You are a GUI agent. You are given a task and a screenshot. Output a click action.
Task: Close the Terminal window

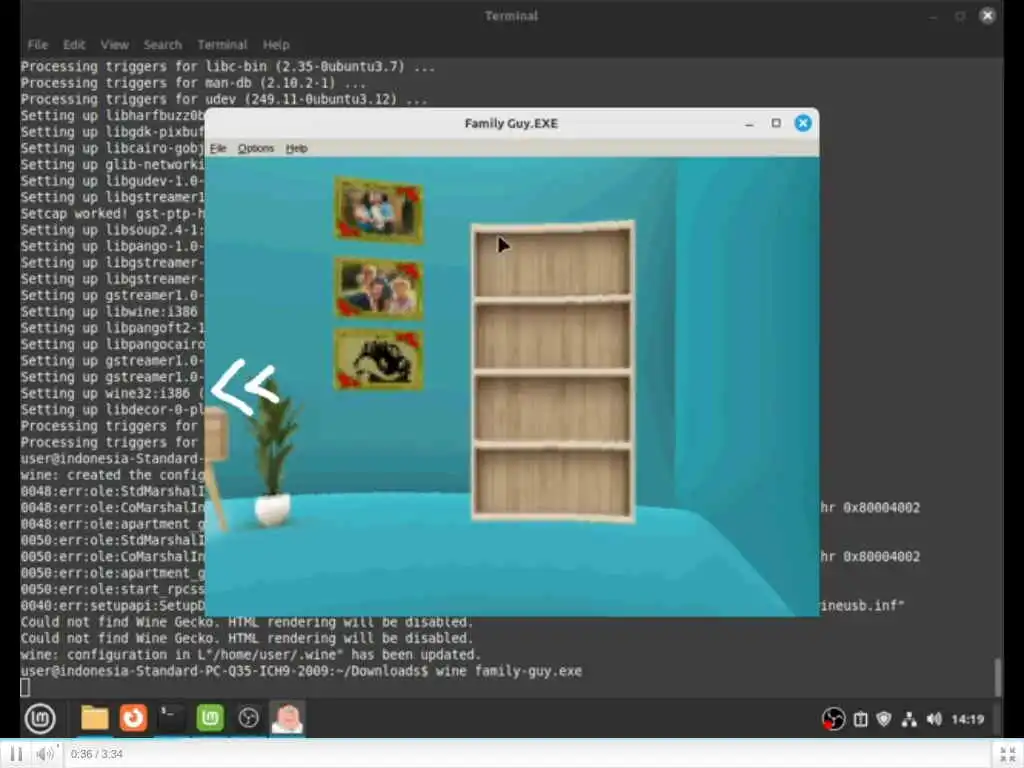coord(987,16)
